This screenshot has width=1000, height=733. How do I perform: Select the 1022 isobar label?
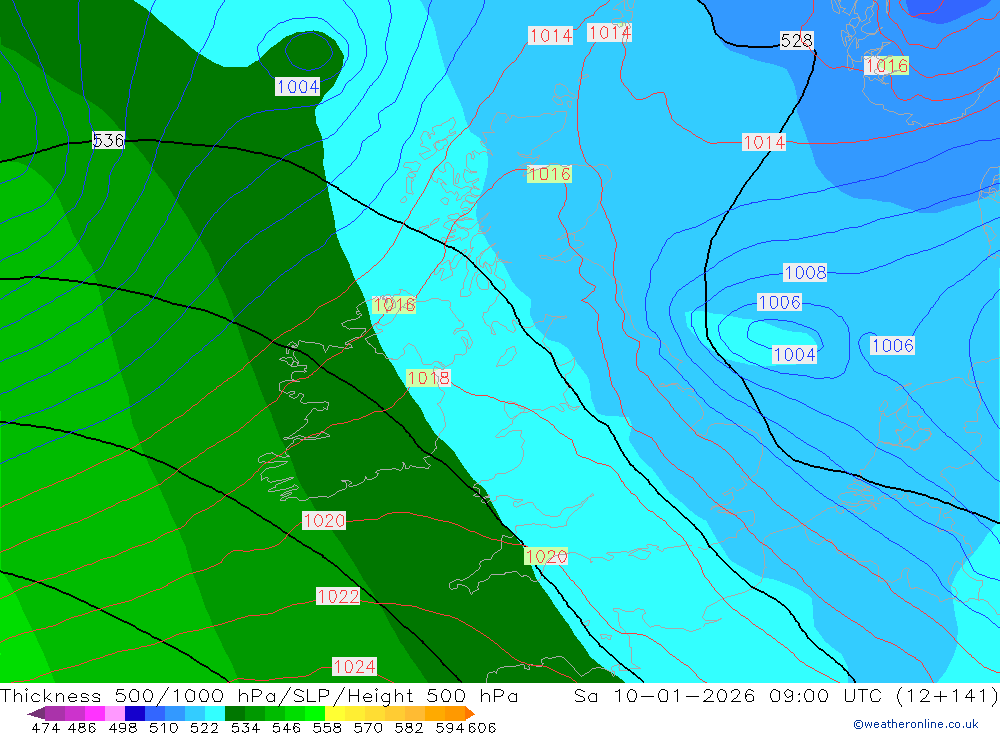pos(338,596)
